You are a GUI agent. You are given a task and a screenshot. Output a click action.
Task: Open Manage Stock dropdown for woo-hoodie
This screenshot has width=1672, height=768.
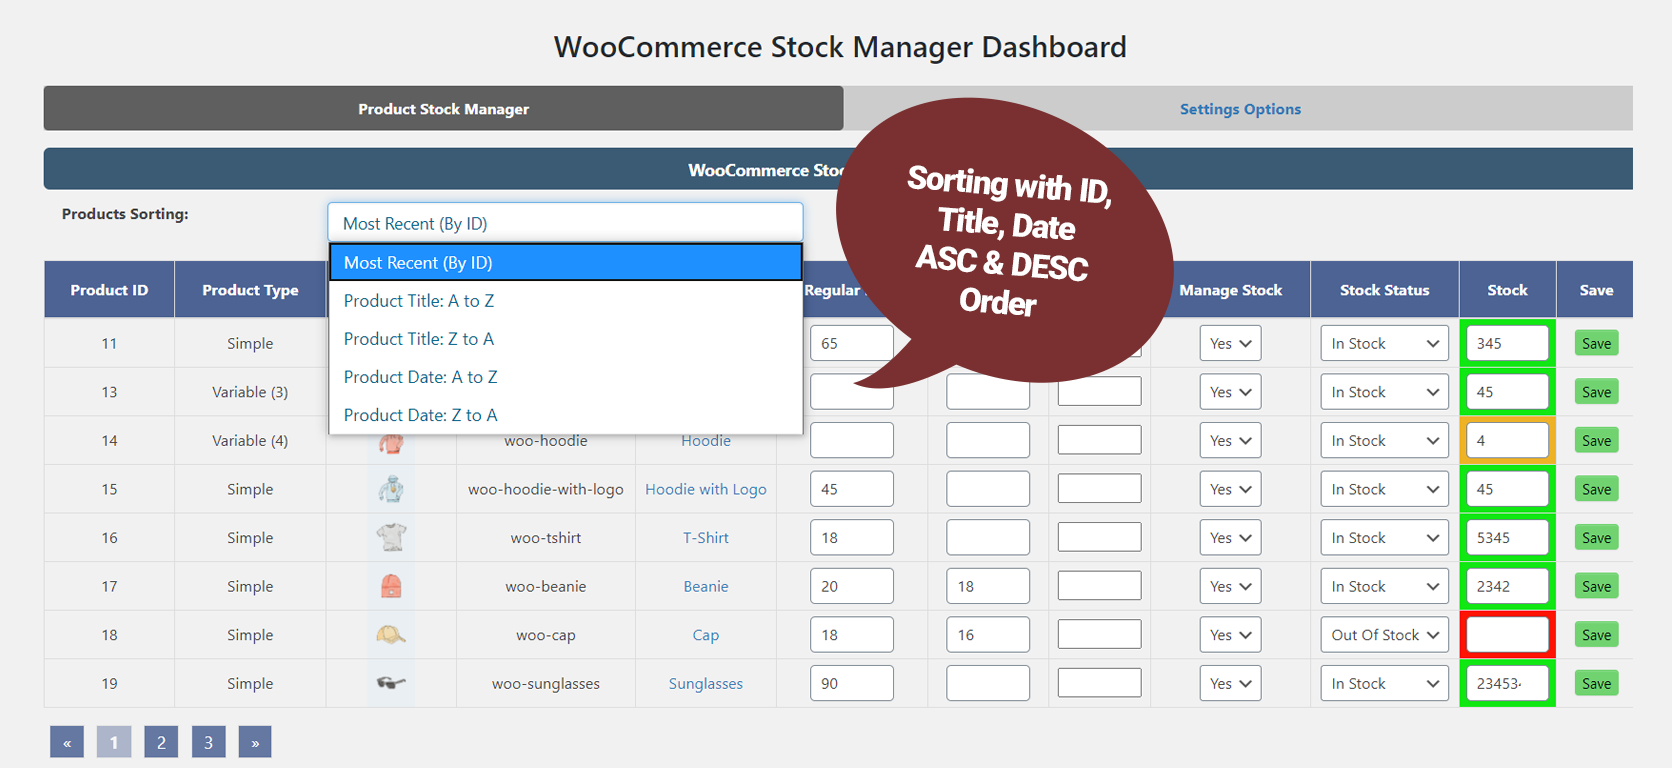(x=1230, y=440)
